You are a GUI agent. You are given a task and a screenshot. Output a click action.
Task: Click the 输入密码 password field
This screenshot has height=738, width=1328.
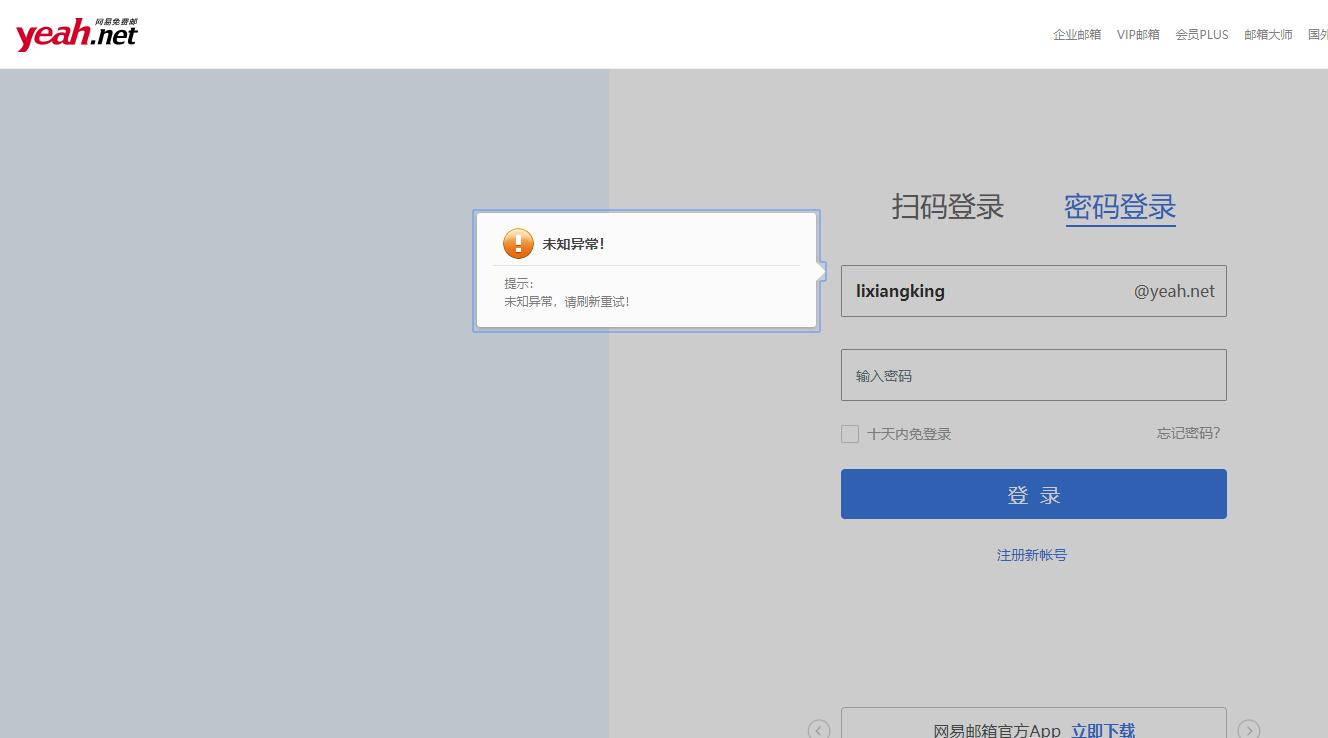pyautogui.click(x=1033, y=374)
